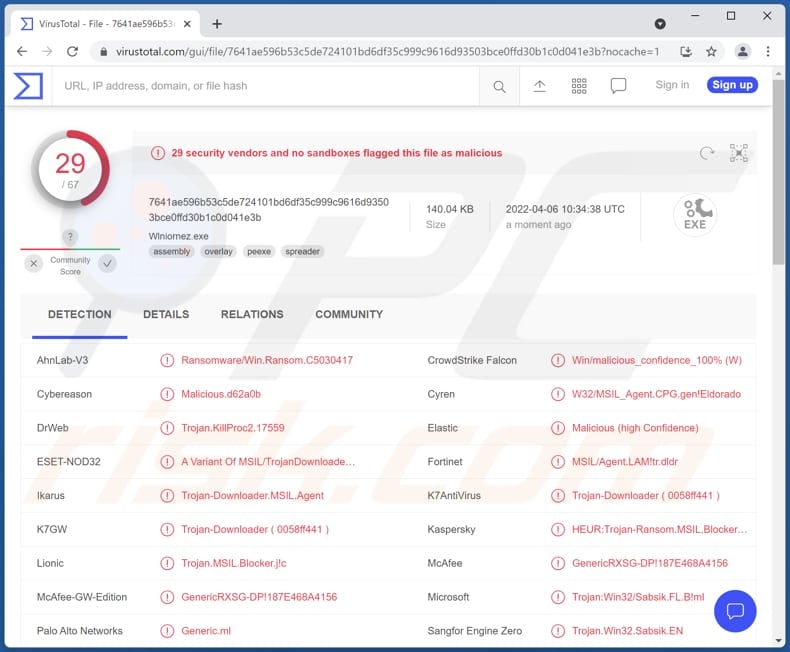Click Trojan.Win32.Sabsik.EN Sangfor result
The width and height of the screenshot is (790, 652).
(x=627, y=630)
